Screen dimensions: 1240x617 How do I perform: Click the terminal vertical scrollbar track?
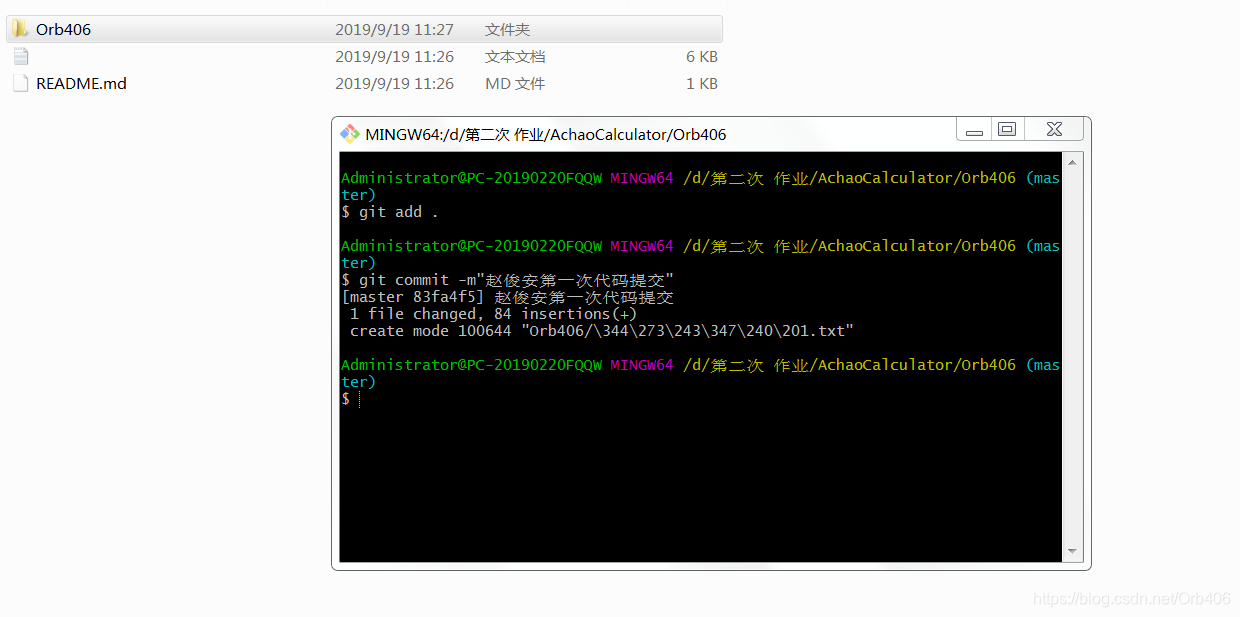click(1073, 357)
